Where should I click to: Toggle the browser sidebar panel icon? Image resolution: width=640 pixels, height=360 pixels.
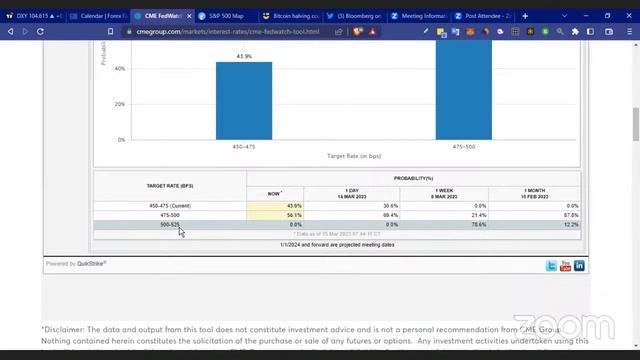coord(590,31)
